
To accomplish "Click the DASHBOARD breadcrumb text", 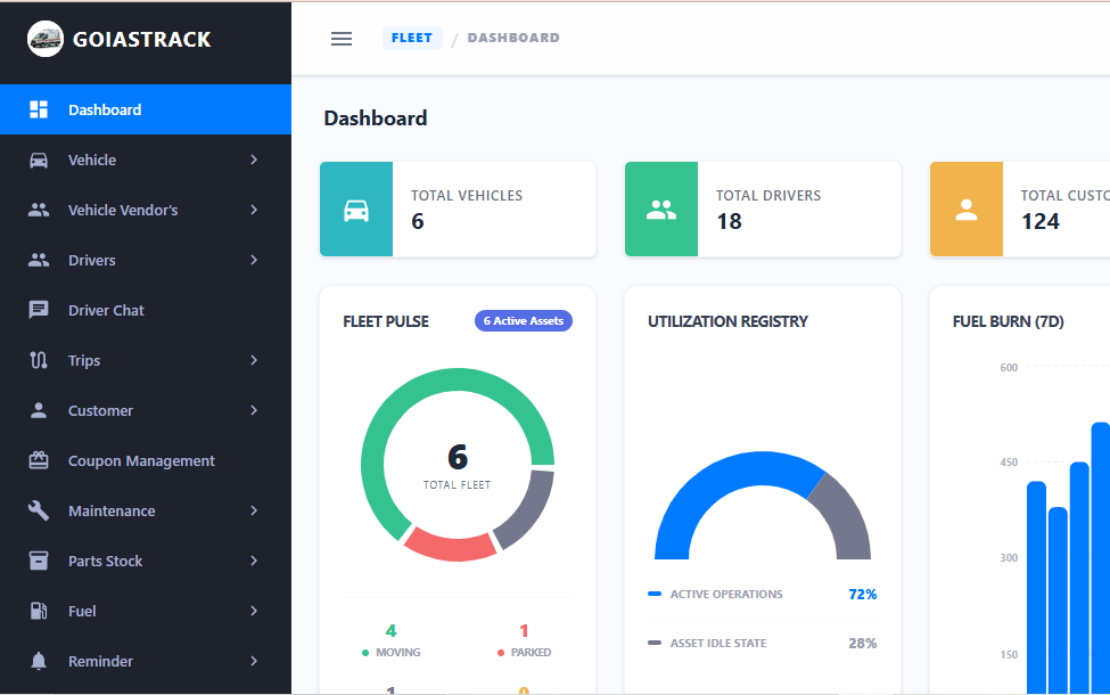I will [513, 38].
